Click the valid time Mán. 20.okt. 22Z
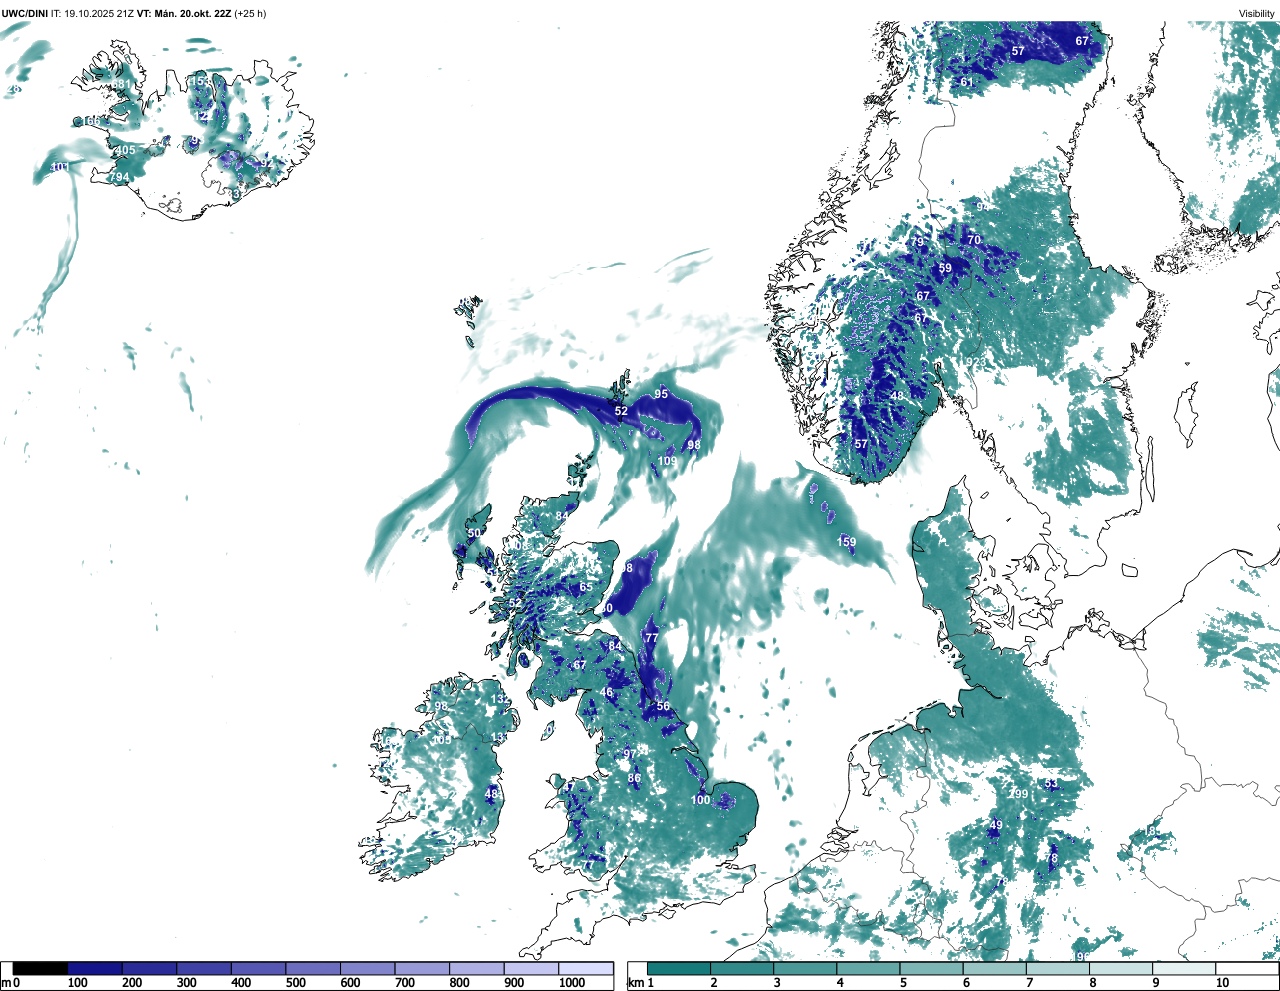 click(191, 14)
